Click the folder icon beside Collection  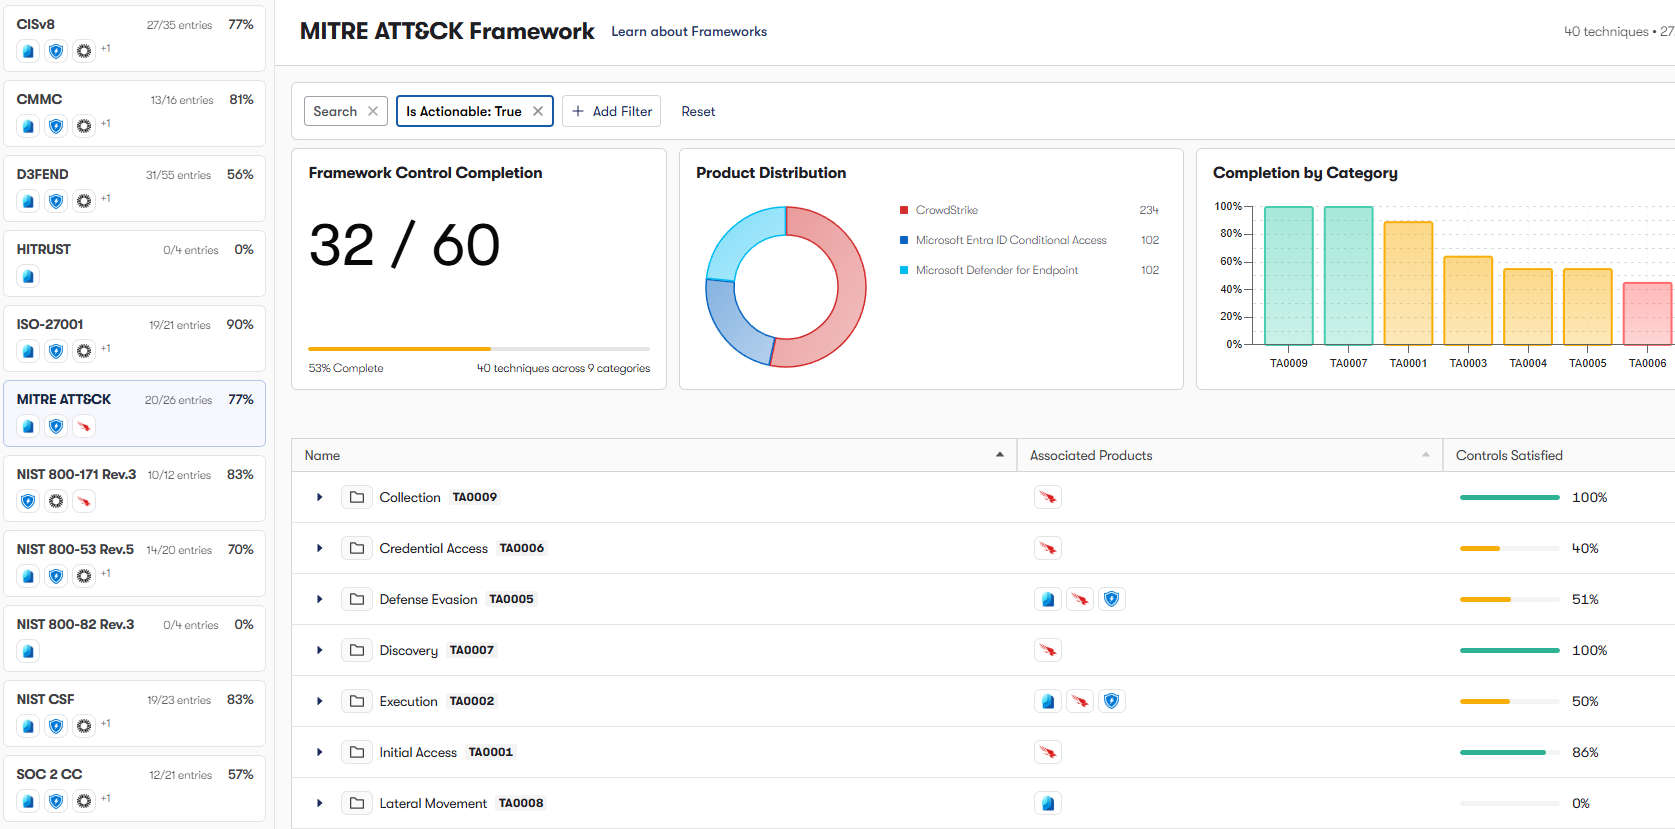click(357, 497)
